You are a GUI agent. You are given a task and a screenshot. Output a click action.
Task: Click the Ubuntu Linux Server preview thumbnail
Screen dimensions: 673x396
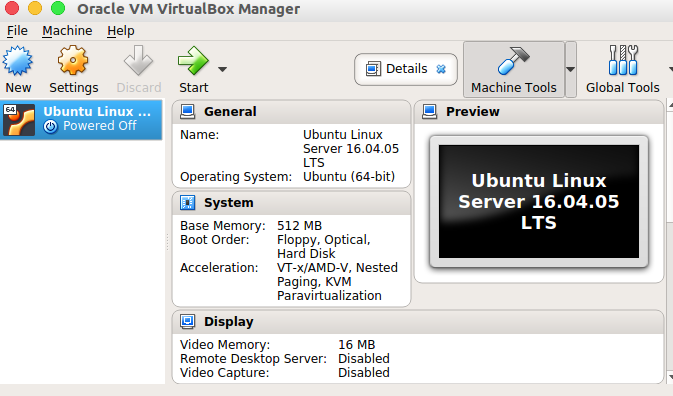click(x=539, y=202)
